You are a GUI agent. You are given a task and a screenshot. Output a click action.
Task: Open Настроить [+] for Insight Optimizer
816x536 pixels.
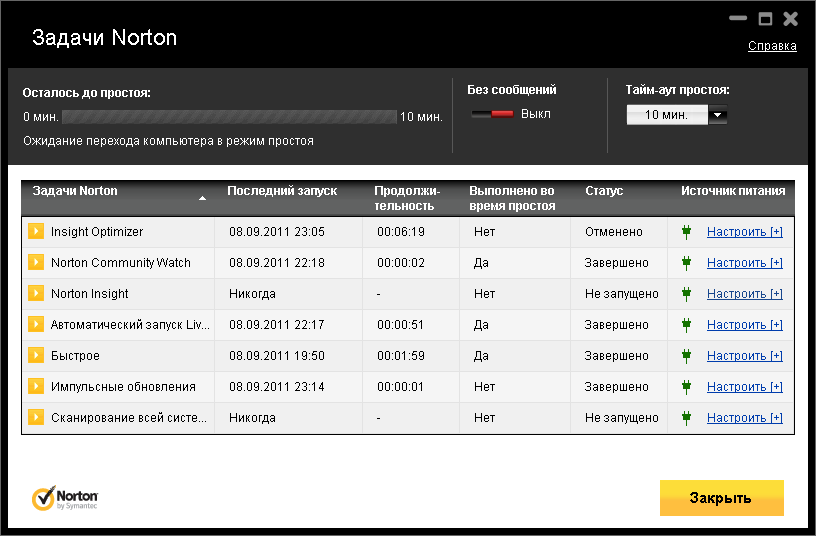(745, 232)
